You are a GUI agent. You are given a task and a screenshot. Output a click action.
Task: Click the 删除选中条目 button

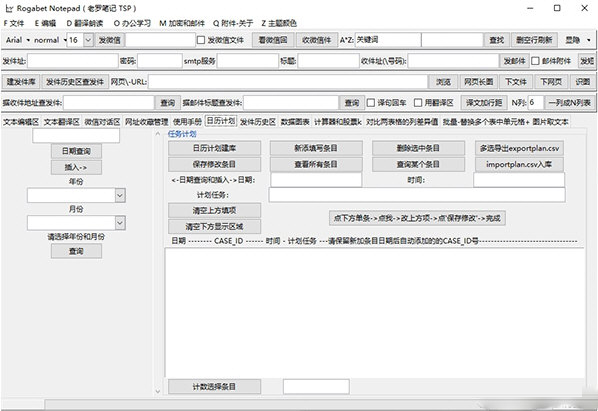click(x=418, y=148)
